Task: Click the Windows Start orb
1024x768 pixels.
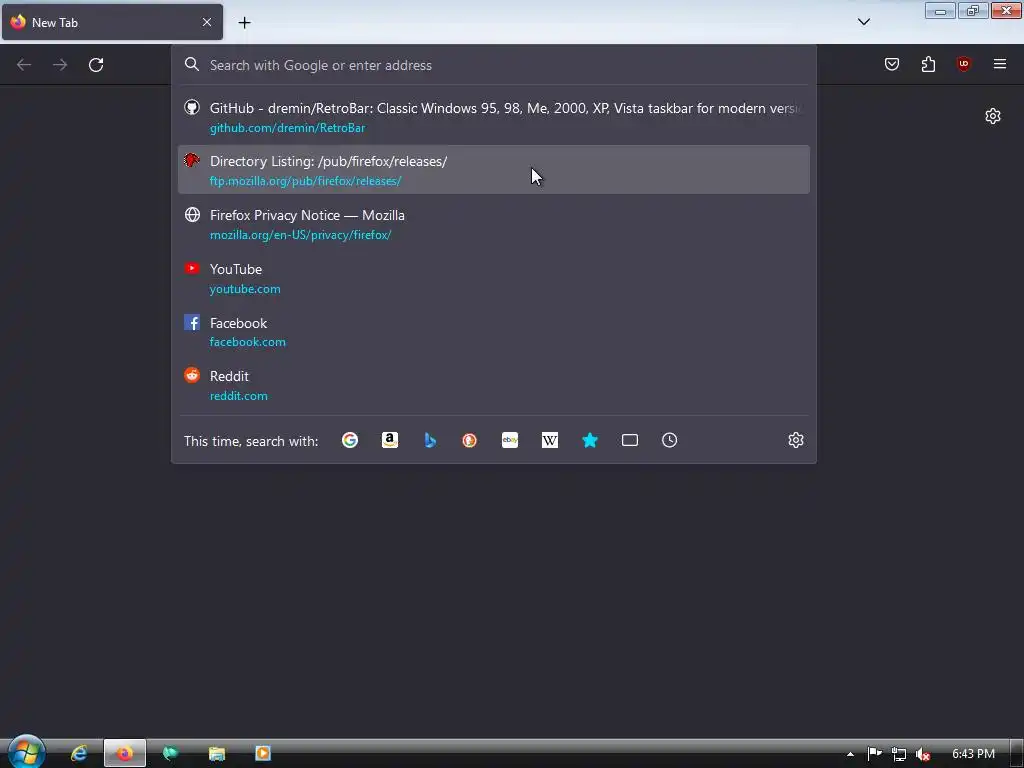Action: [x=27, y=751]
